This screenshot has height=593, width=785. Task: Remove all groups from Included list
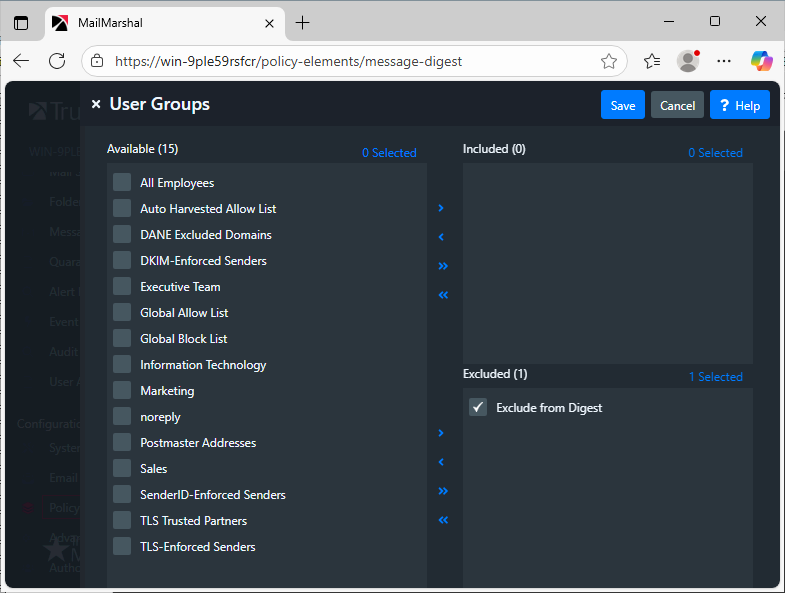443,295
